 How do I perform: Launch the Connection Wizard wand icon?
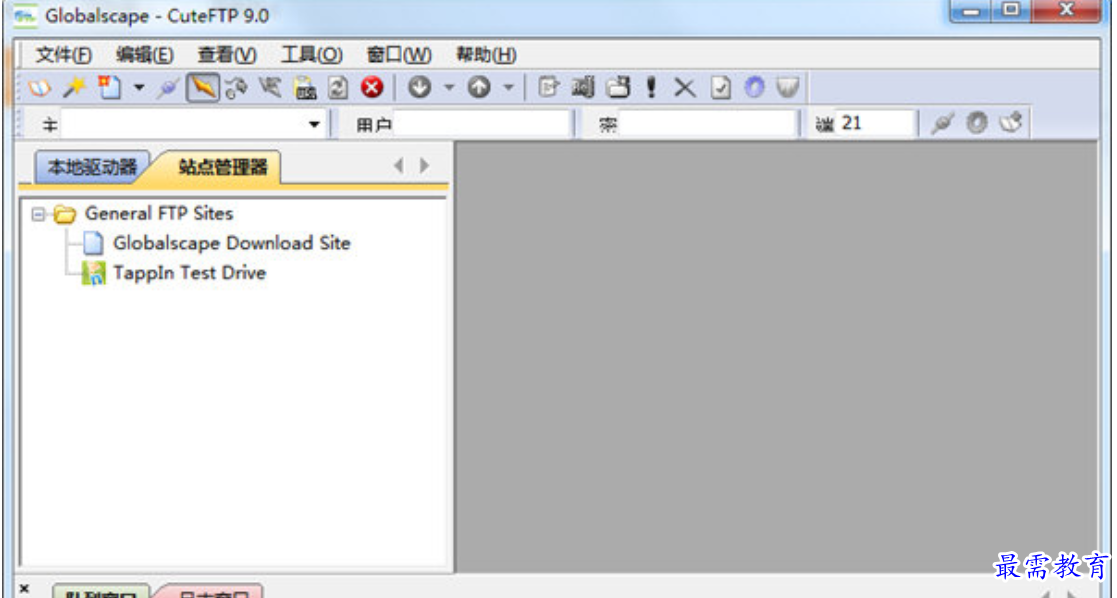[75, 88]
